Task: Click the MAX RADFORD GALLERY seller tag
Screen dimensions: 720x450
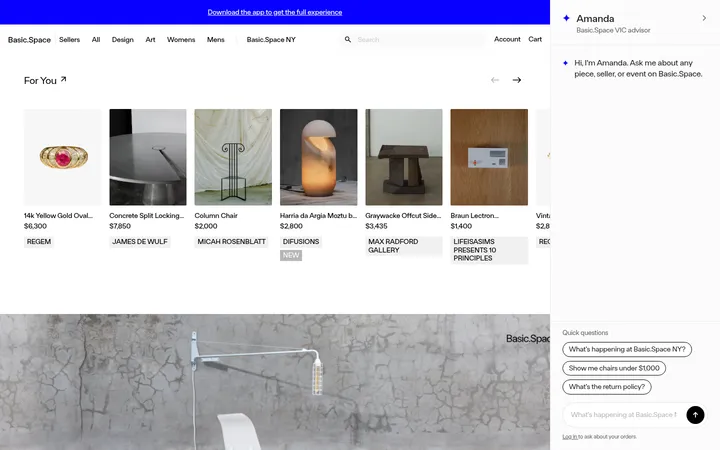Action: coord(404,246)
